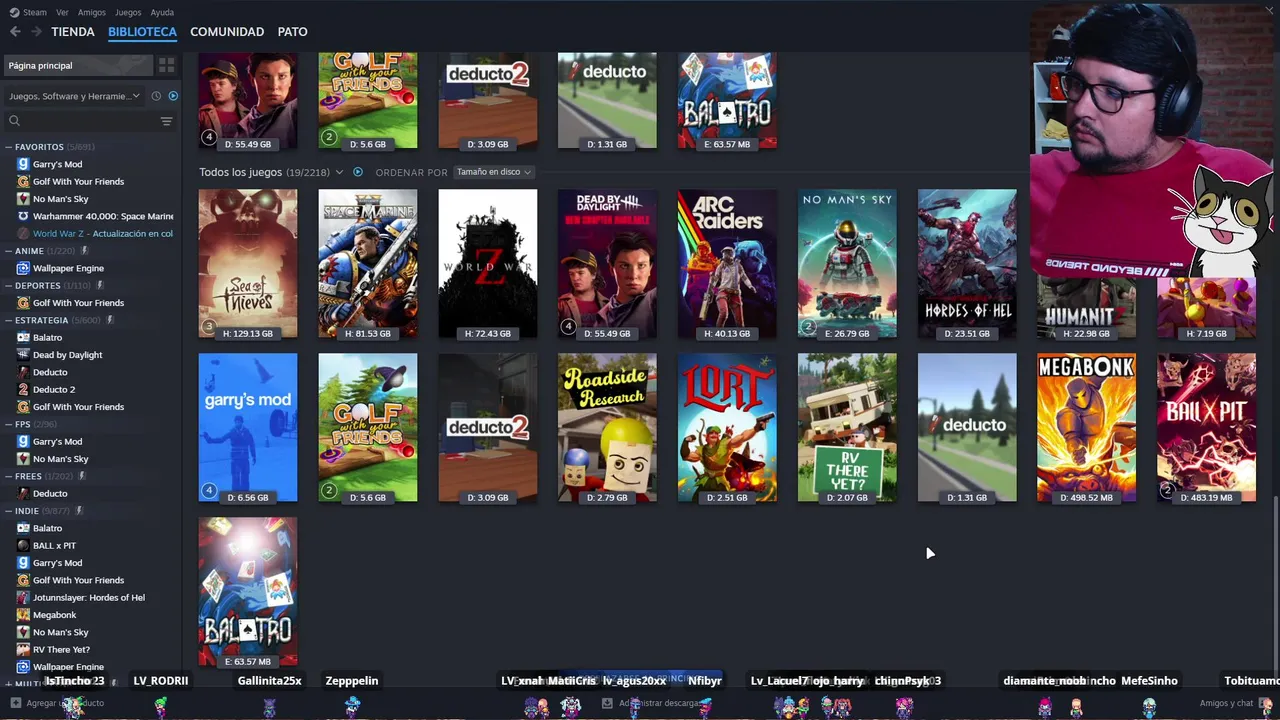Open garry's mod cover thumbnail
Image resolution: width=1280 pixels, height=720 pixels.
point(248,427)
